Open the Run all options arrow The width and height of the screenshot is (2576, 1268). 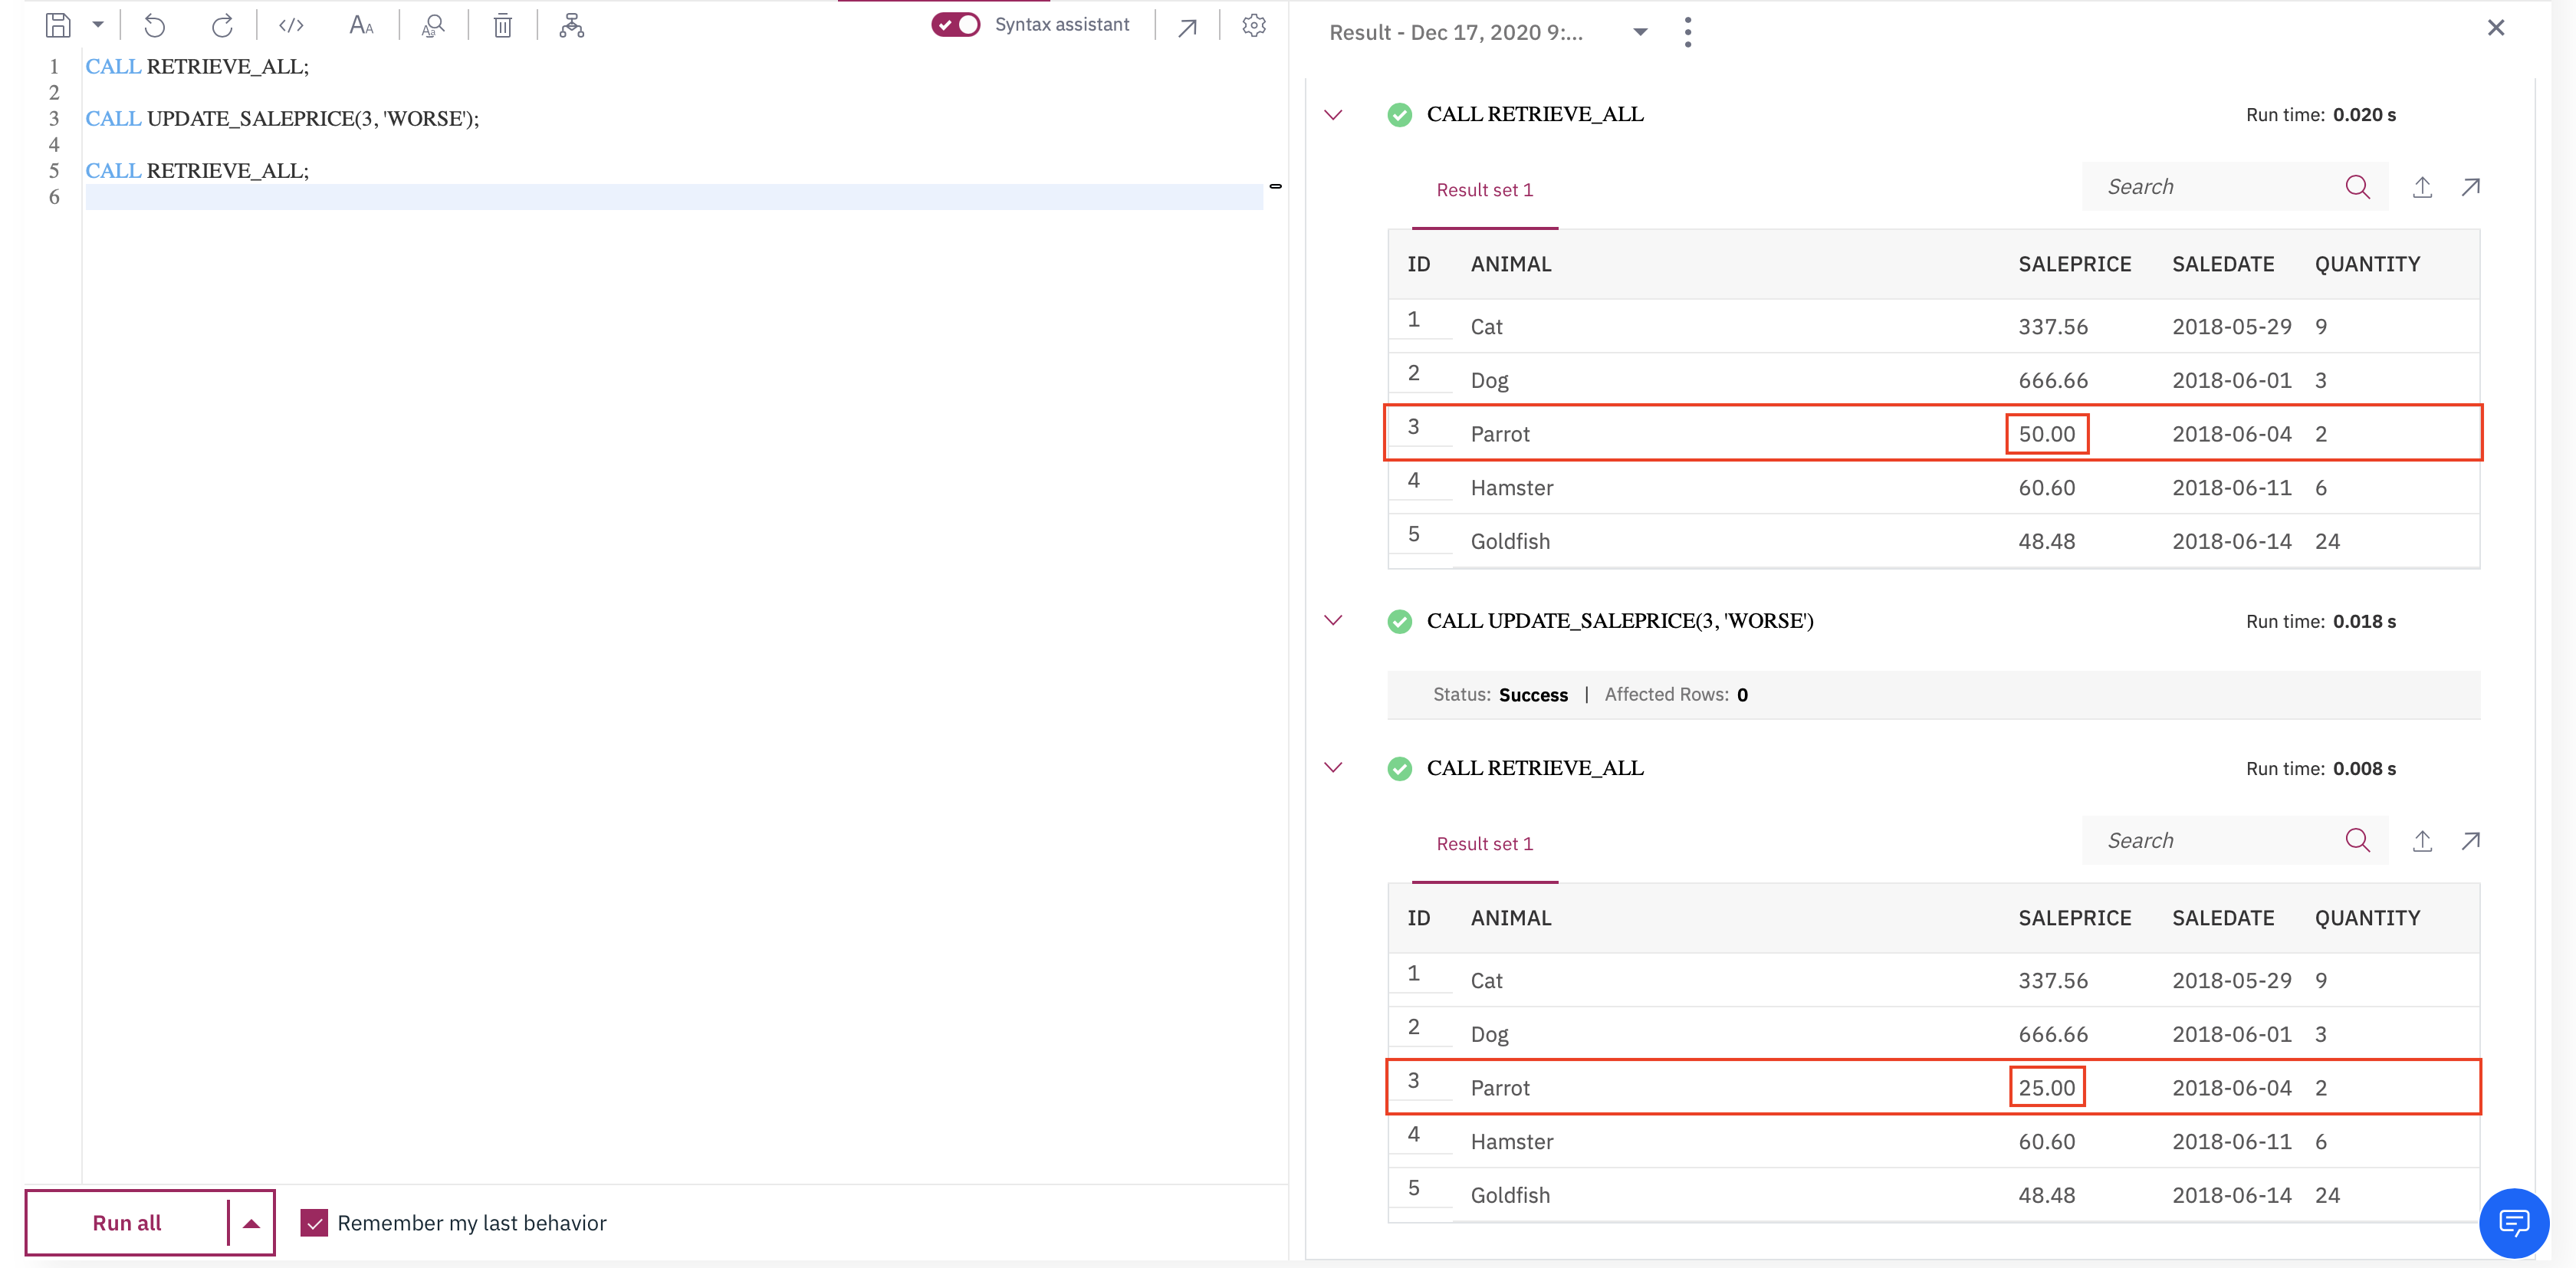tap(251, 1222)
